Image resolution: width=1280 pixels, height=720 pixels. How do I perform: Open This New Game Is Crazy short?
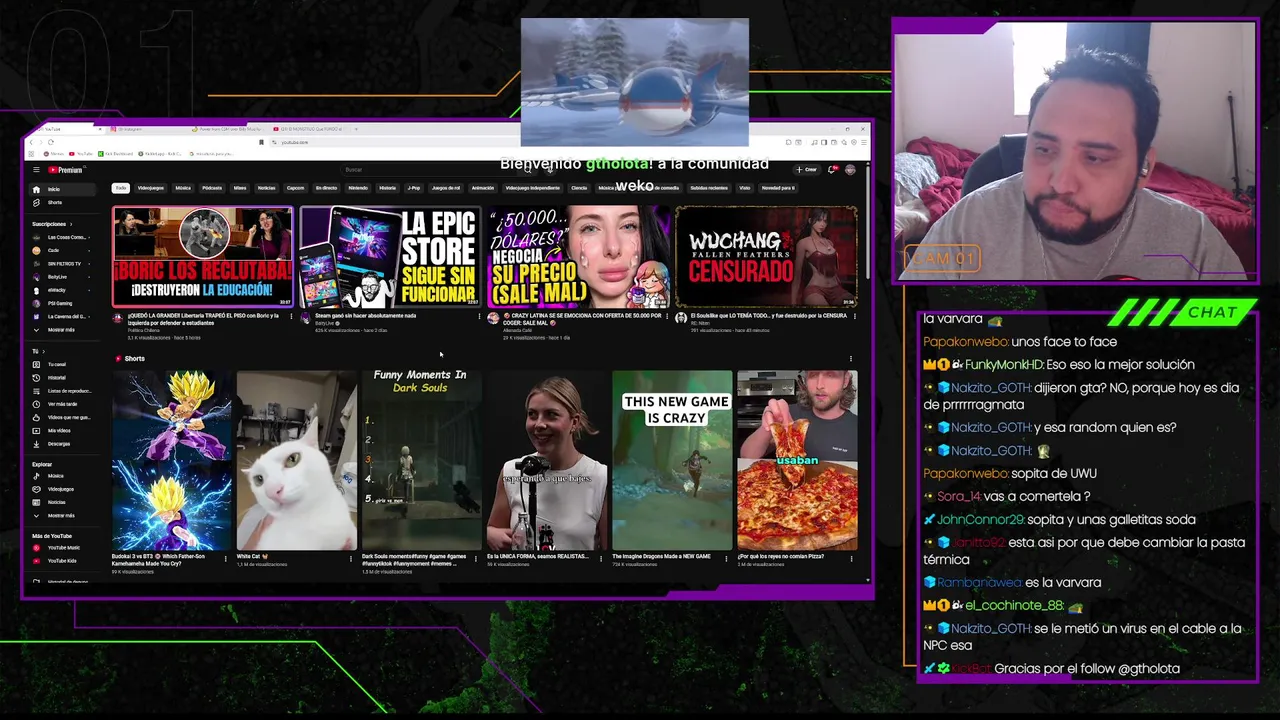click(672, 460)
